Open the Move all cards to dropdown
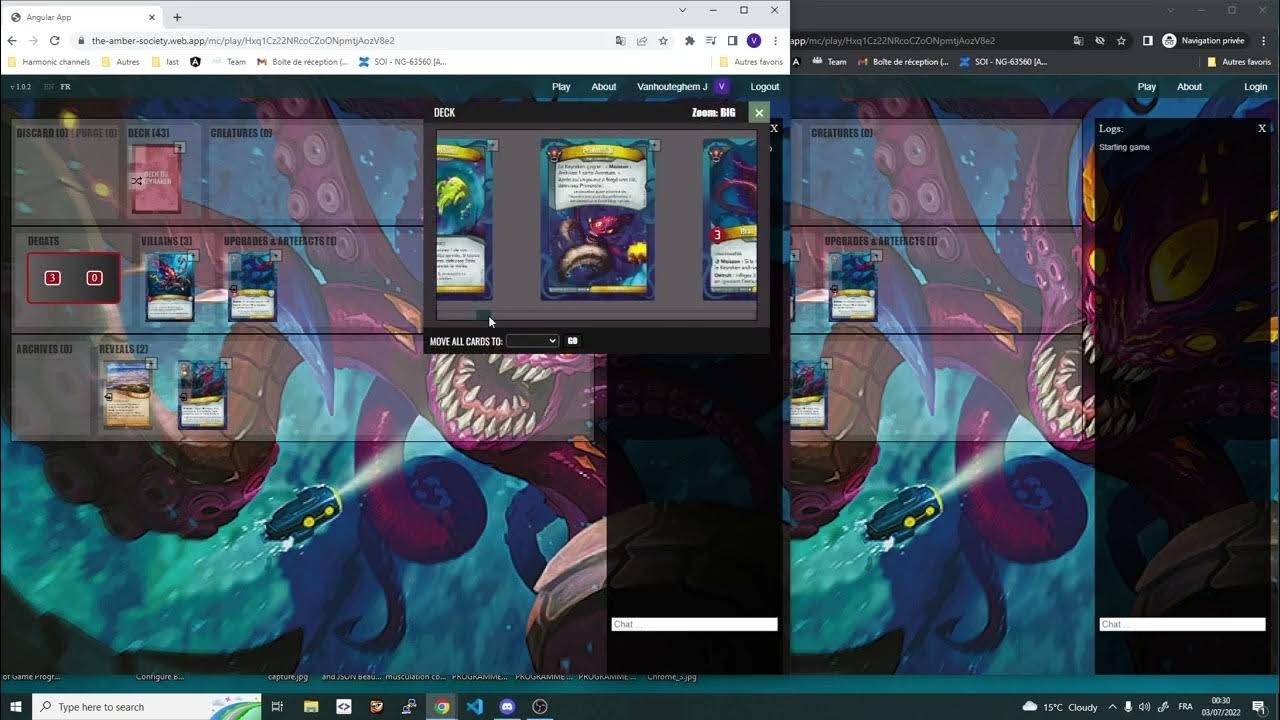1280x720 pixels. tap(532, 341)
